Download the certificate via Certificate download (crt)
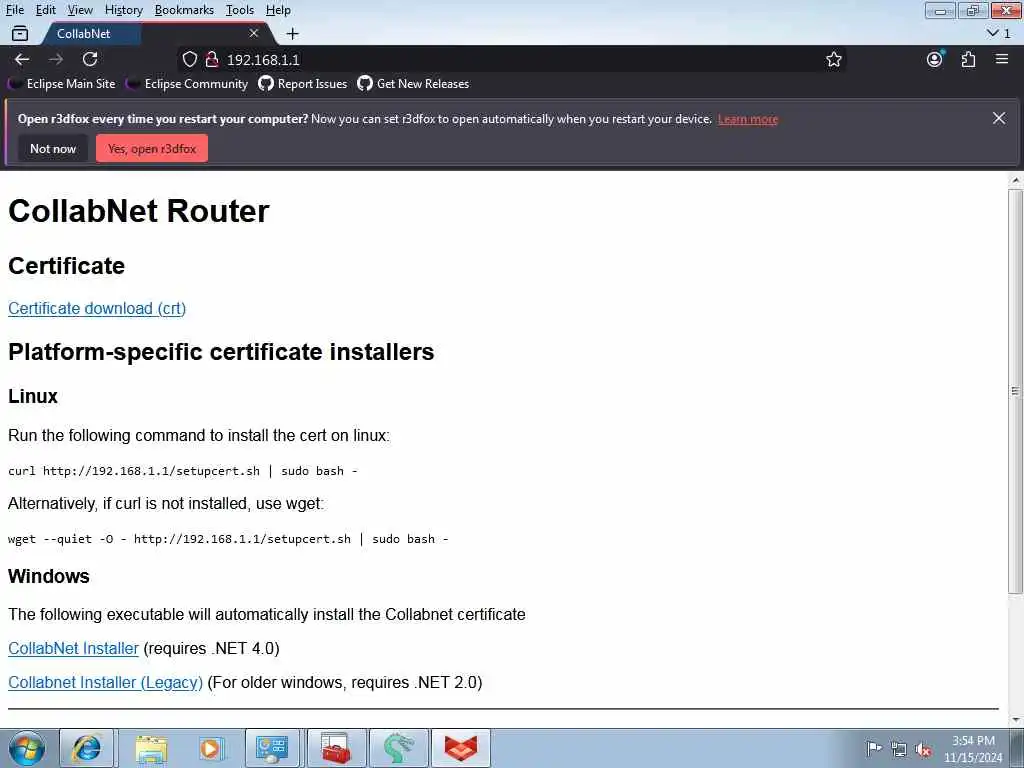Viewport: 1024px width, 768px height. click(x=97, y=308)
